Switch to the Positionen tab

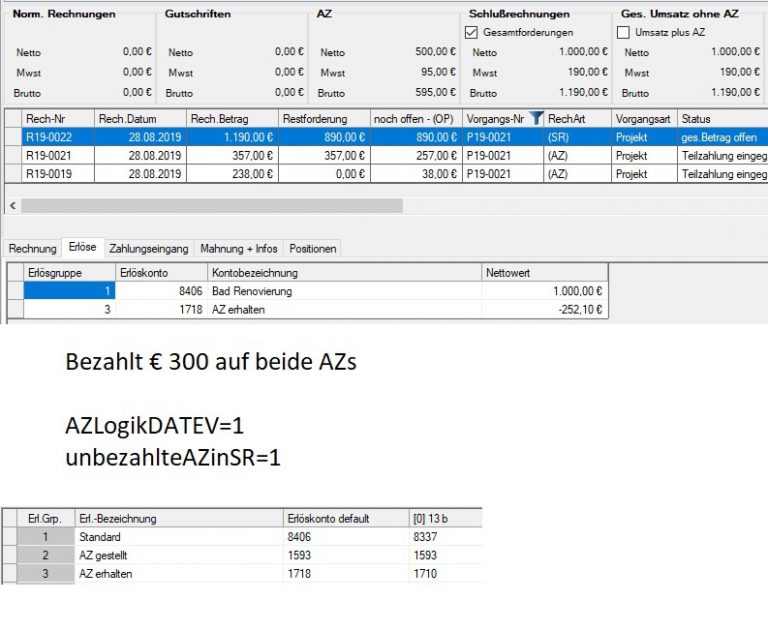313,248
